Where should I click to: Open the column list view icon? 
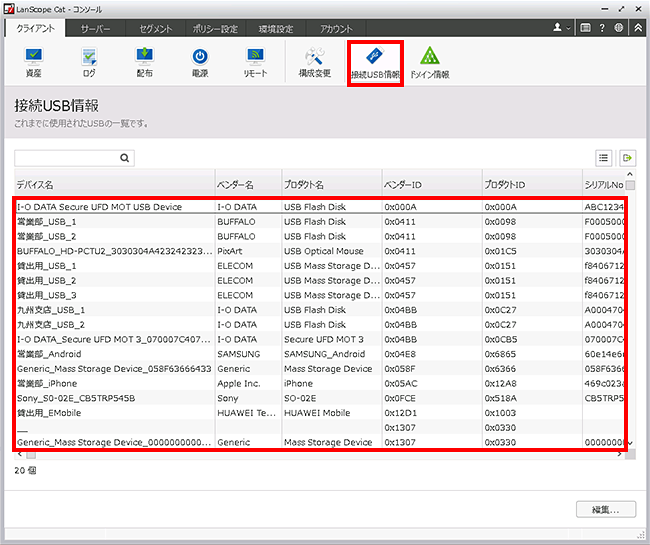coord(603,158)
